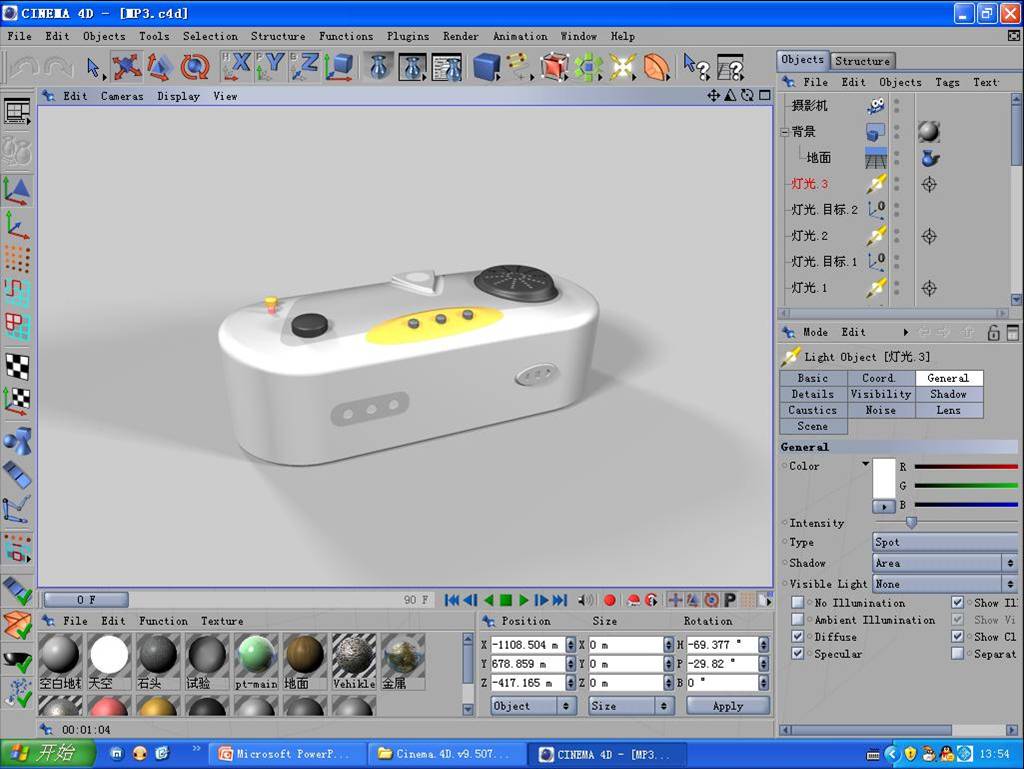Click the Redo arrow icon
Viewport: 1024px width, 769px height.
(59, 67)
